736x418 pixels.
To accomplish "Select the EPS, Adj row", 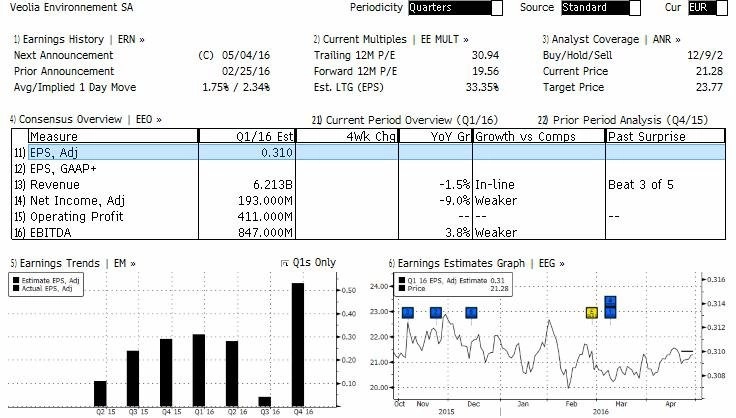I will pos(368,152).
